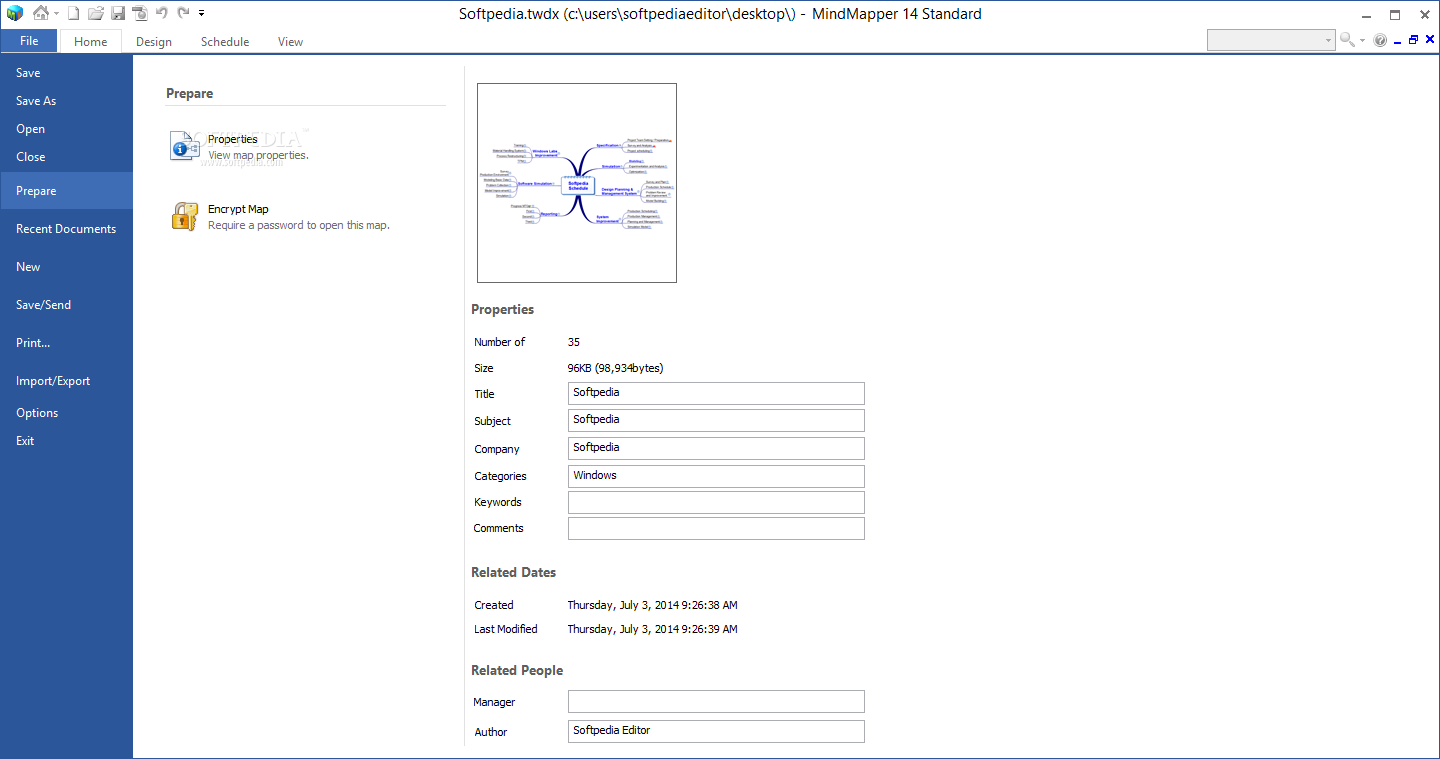
Task: Switch to the View ribbon tab
Action: click(x=290, y=42)
